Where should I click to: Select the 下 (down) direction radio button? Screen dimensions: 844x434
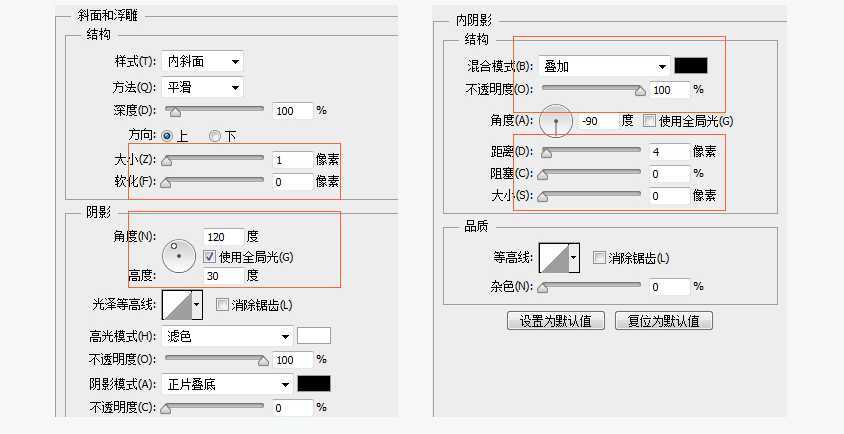tap(214, 135)
